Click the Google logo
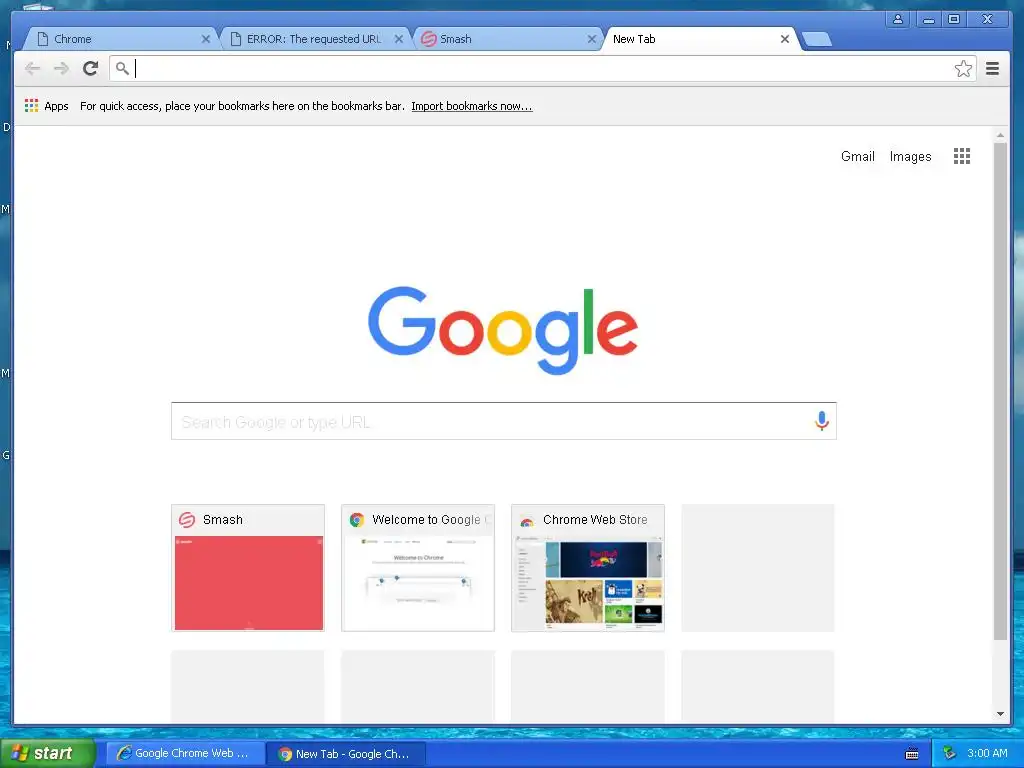The width and height of the screenshot is (1024, 768). [503, 330]
